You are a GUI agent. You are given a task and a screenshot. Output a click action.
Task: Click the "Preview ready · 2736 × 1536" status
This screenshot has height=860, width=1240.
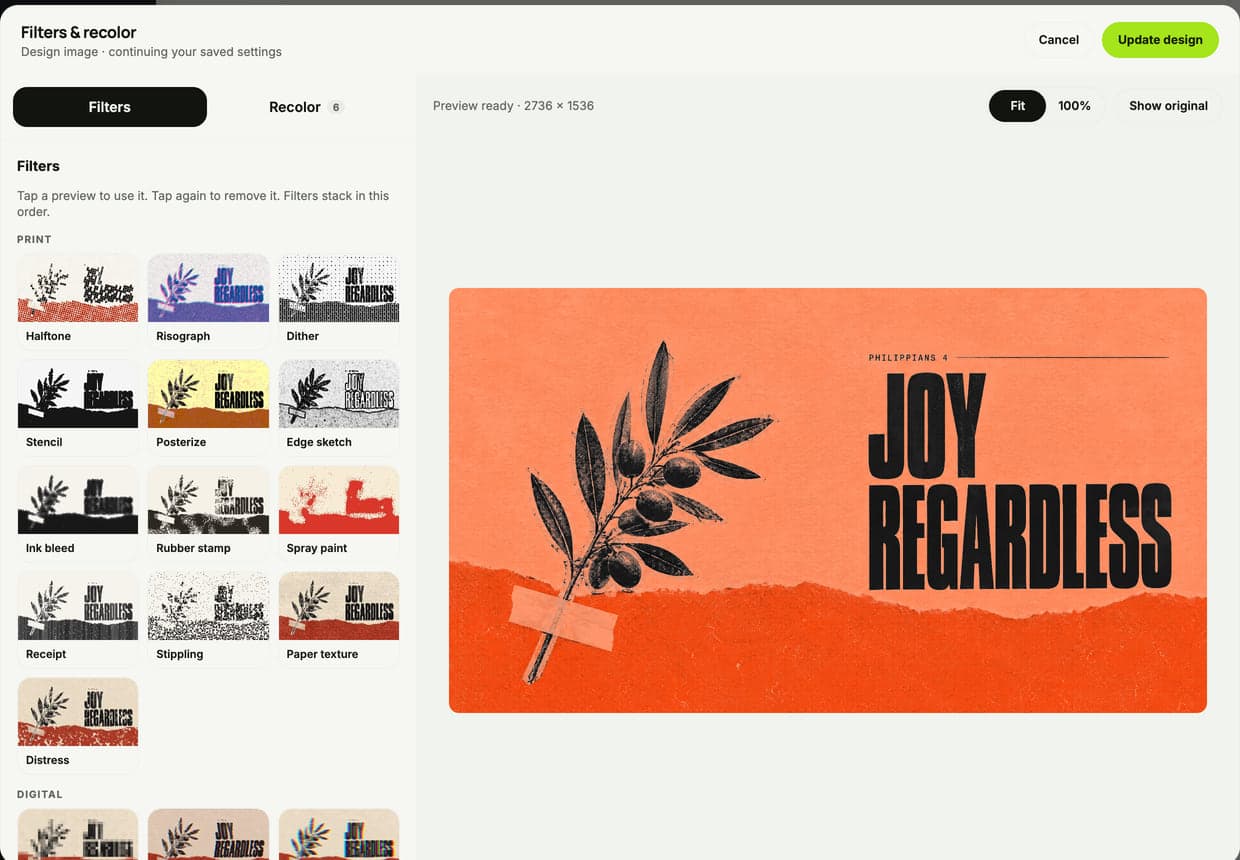click(x=513, y=106)
